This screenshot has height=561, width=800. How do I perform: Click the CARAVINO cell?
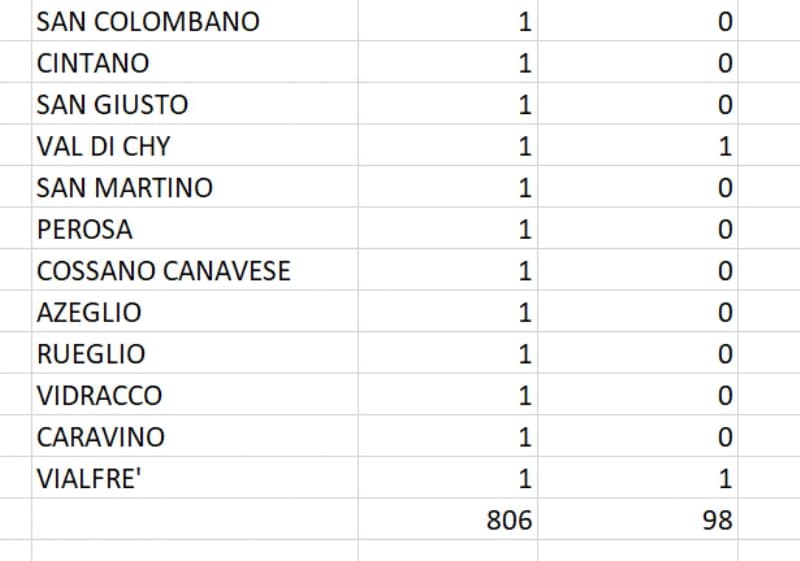[x=100, y=437]
